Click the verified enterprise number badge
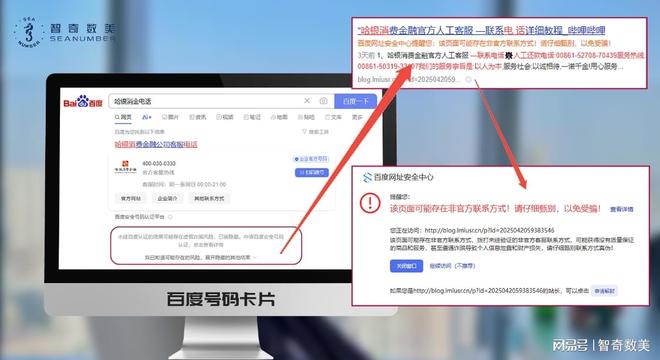Viewport: 660px width, 360px height. [311, 159]
